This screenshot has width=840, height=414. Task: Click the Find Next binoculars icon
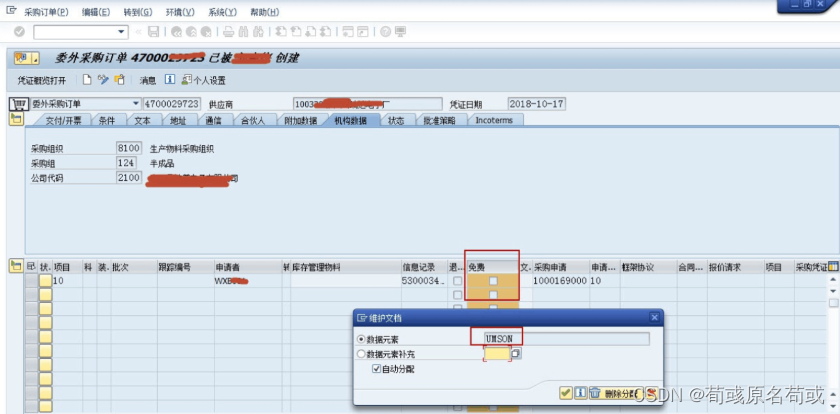coord(258,32)
